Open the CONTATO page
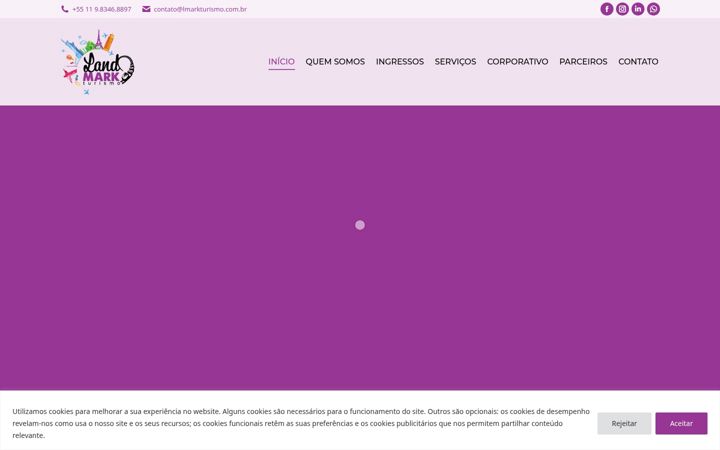 tap(638, 62)
